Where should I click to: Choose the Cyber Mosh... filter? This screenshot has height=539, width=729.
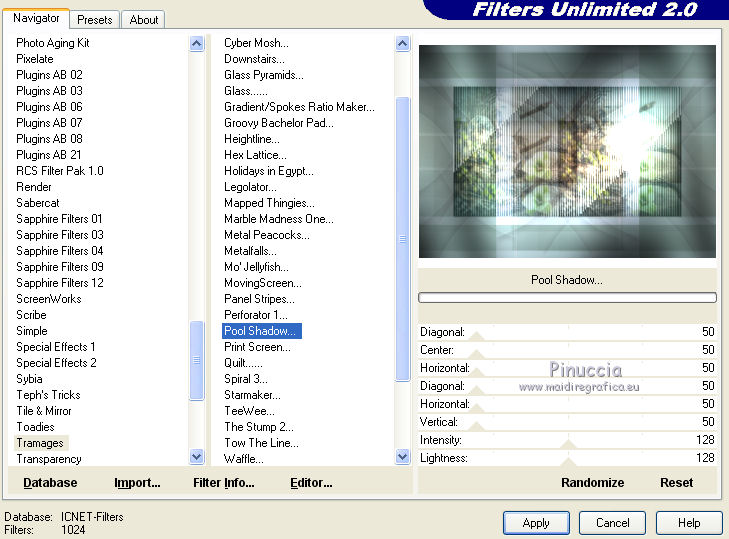(256, 43)
